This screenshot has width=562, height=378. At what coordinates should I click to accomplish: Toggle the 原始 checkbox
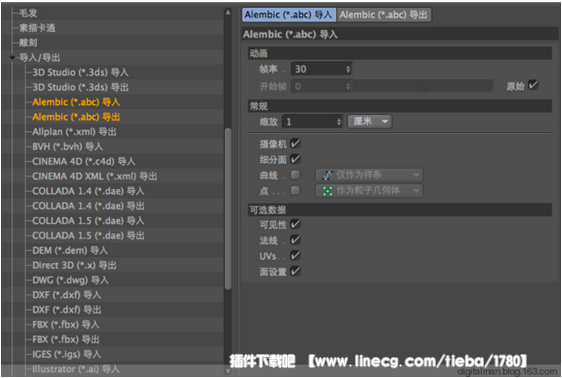click(x=533, y=85)
